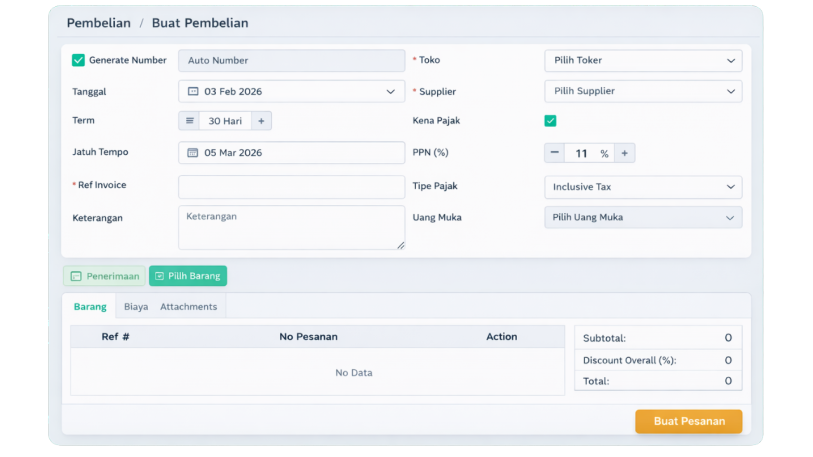This screenshot has height=457, width=813.
Task: Uncheck the Generate Number checkbox
Action: click(79, 60)
